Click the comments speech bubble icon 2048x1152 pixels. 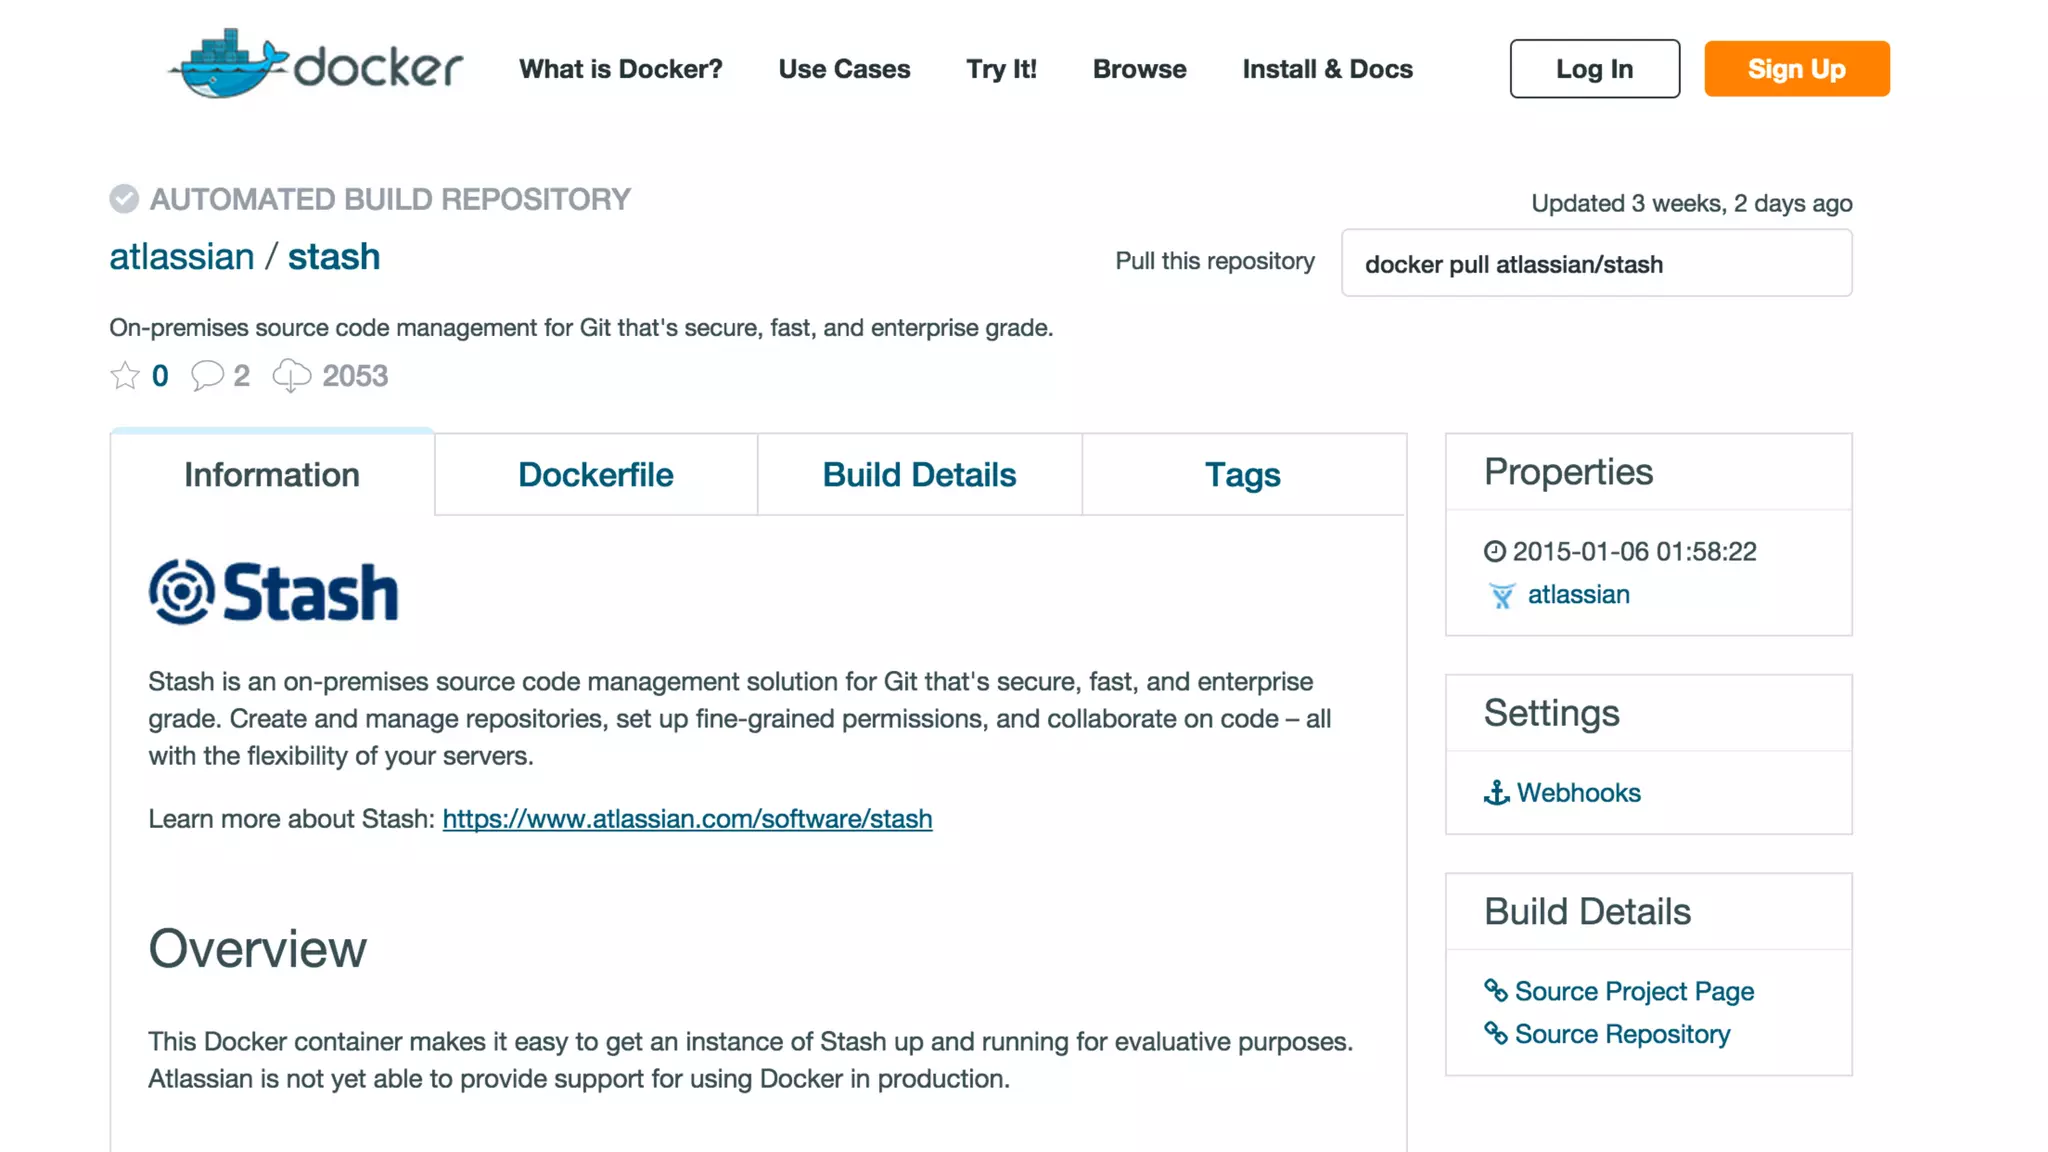(x=207, y=376)
